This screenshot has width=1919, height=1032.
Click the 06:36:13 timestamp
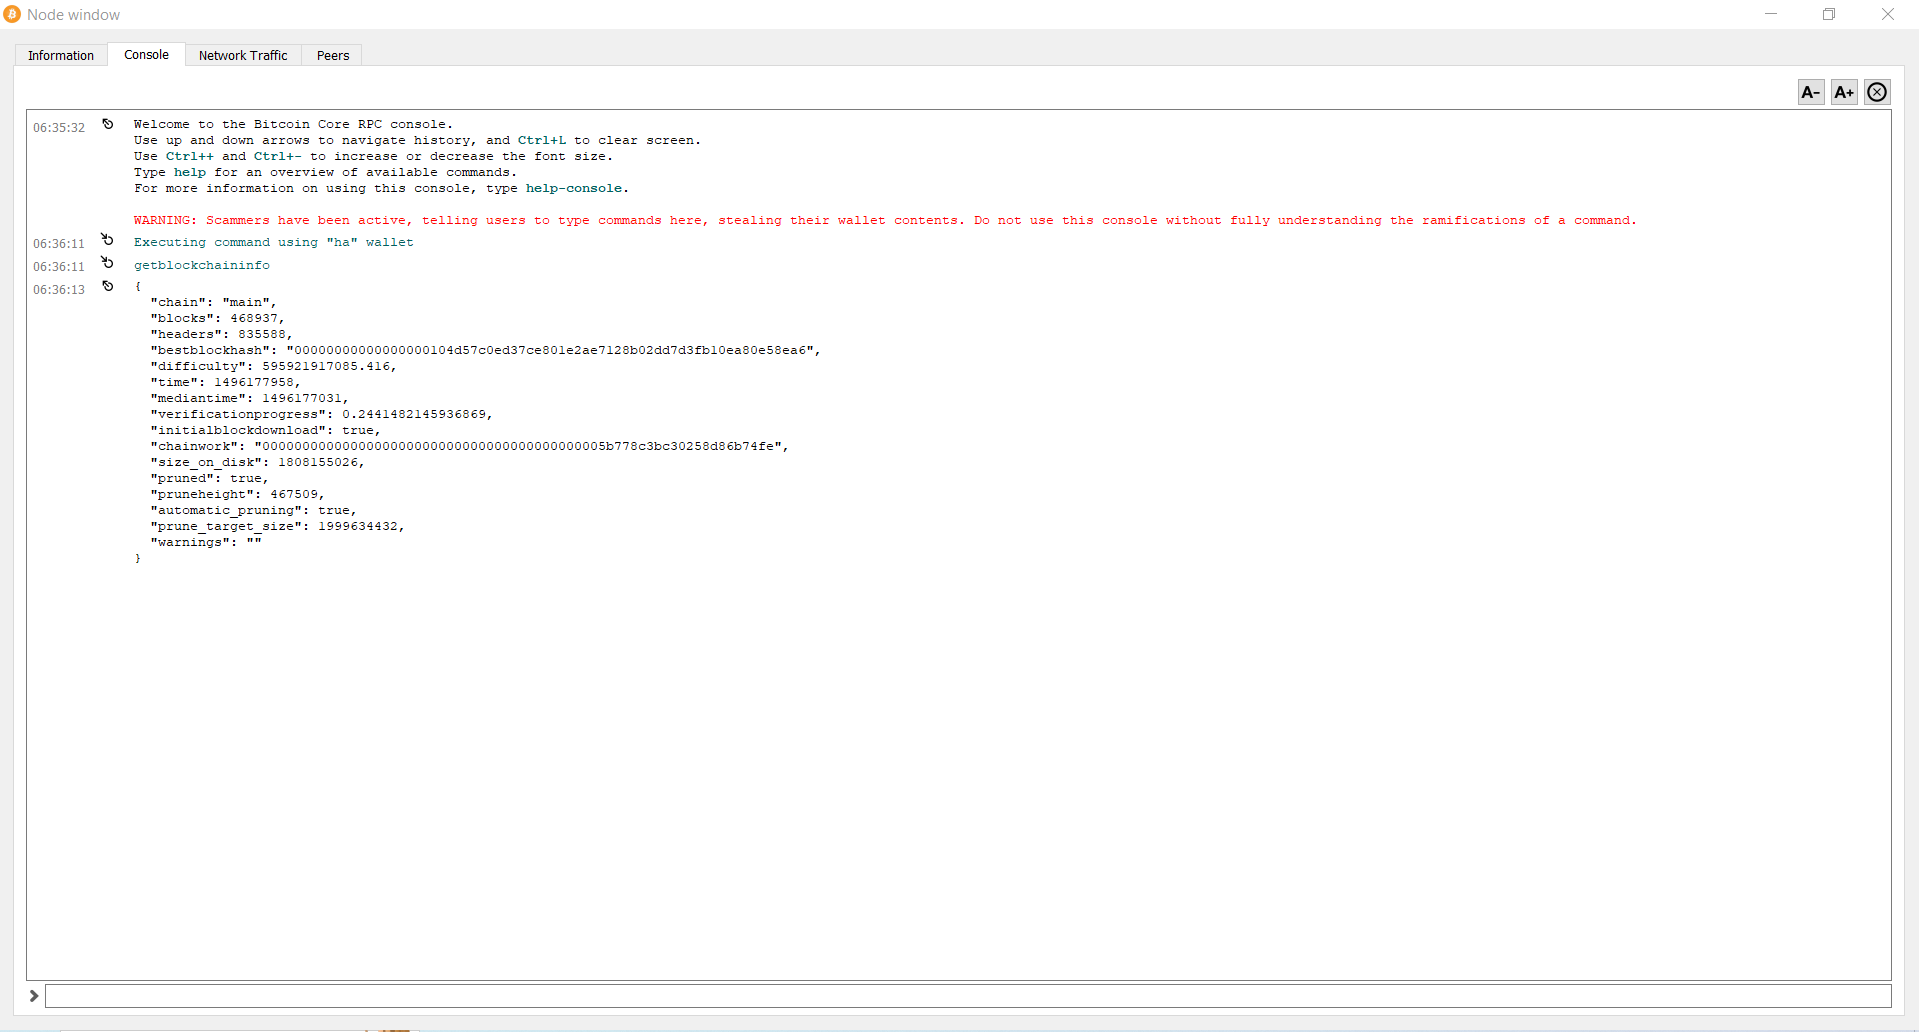(59, 290)
